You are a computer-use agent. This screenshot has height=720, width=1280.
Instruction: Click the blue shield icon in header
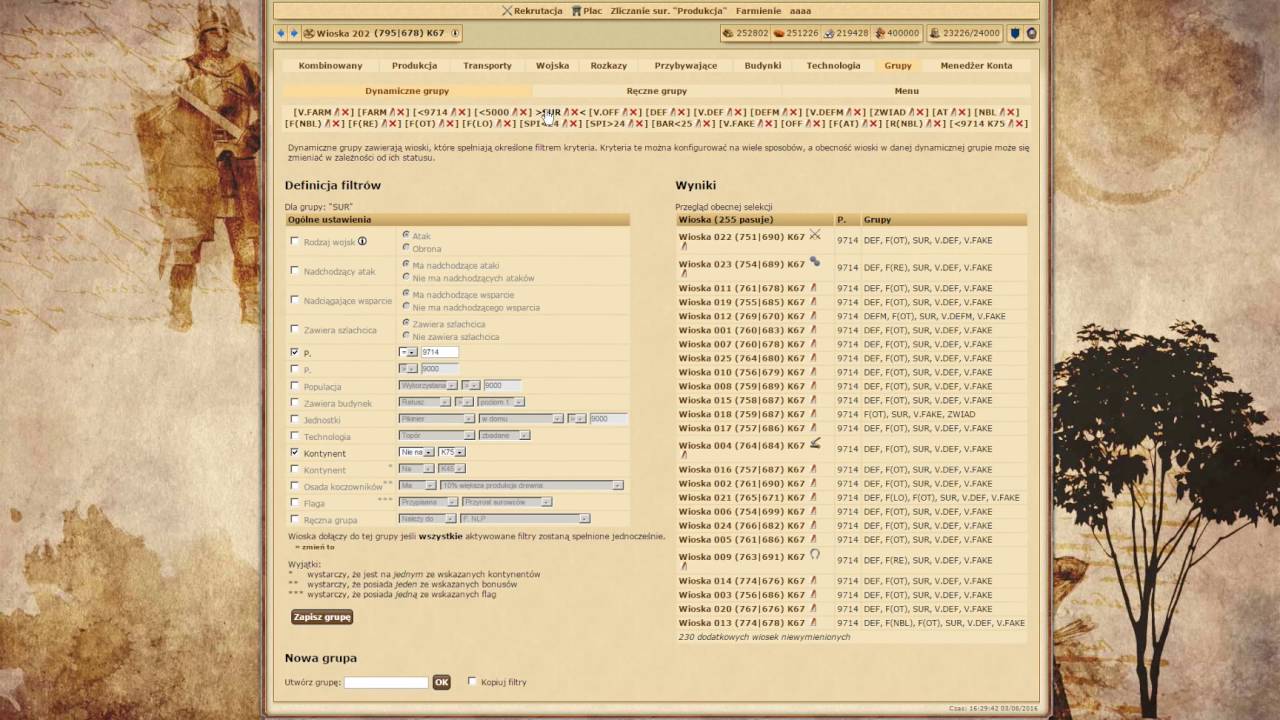pyautogui.click(x=1015, y=33)
